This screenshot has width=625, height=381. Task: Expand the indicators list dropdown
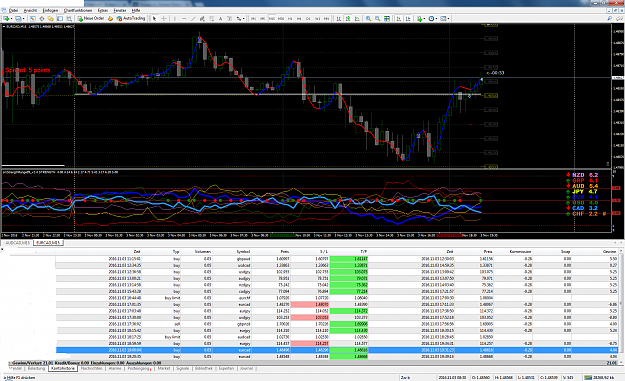tap(425, 18)
